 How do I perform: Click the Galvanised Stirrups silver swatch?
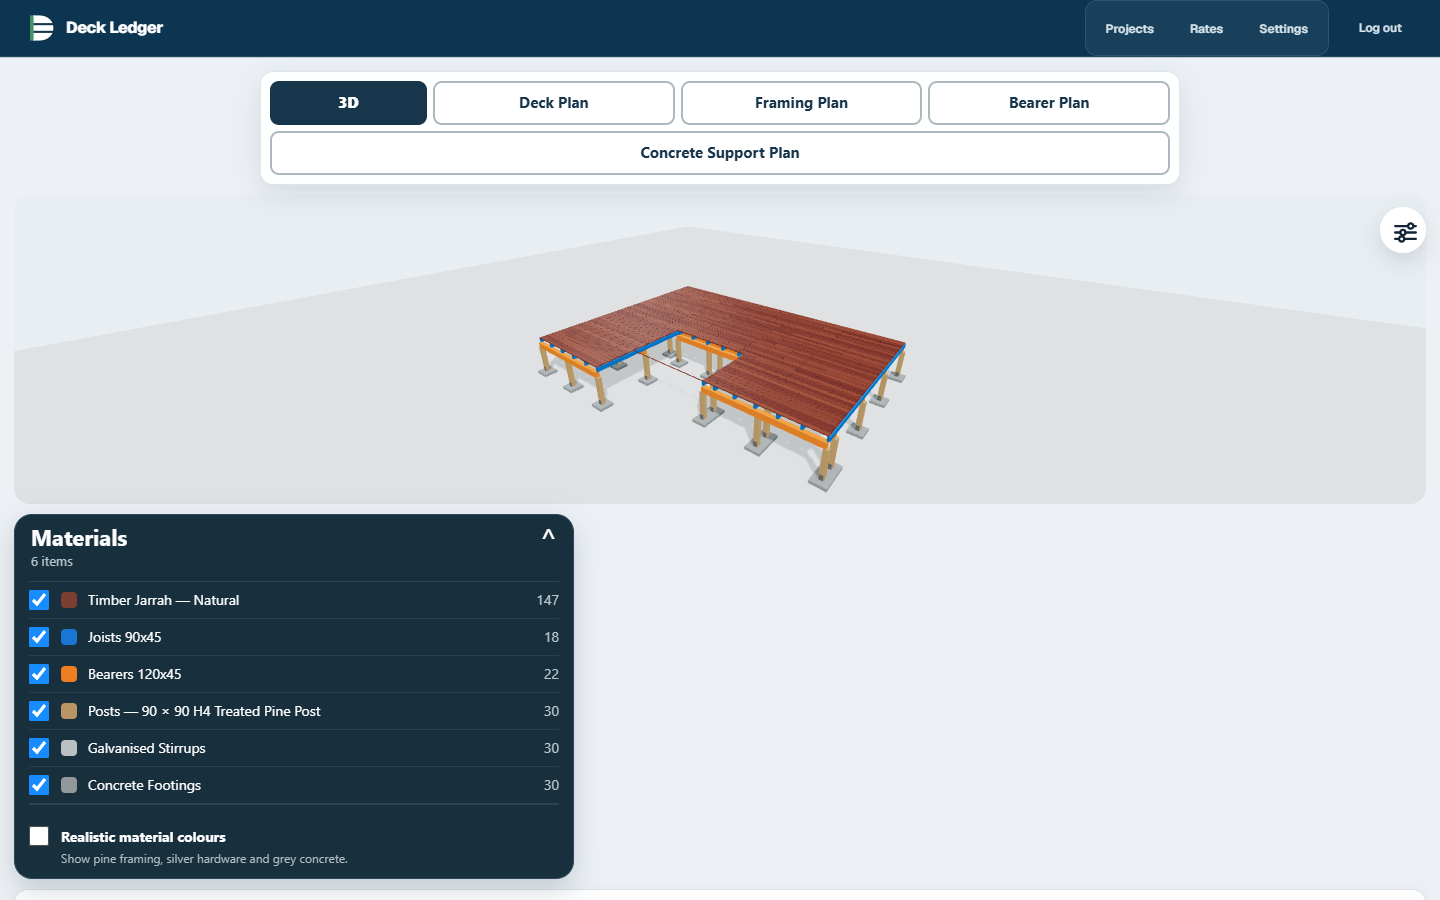pyautogui.click(x=69, y=748)
